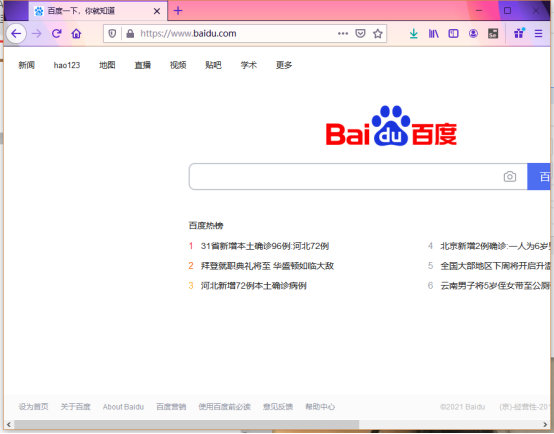
Task: Open the 新闻 news link
Action: pos(26,65)
